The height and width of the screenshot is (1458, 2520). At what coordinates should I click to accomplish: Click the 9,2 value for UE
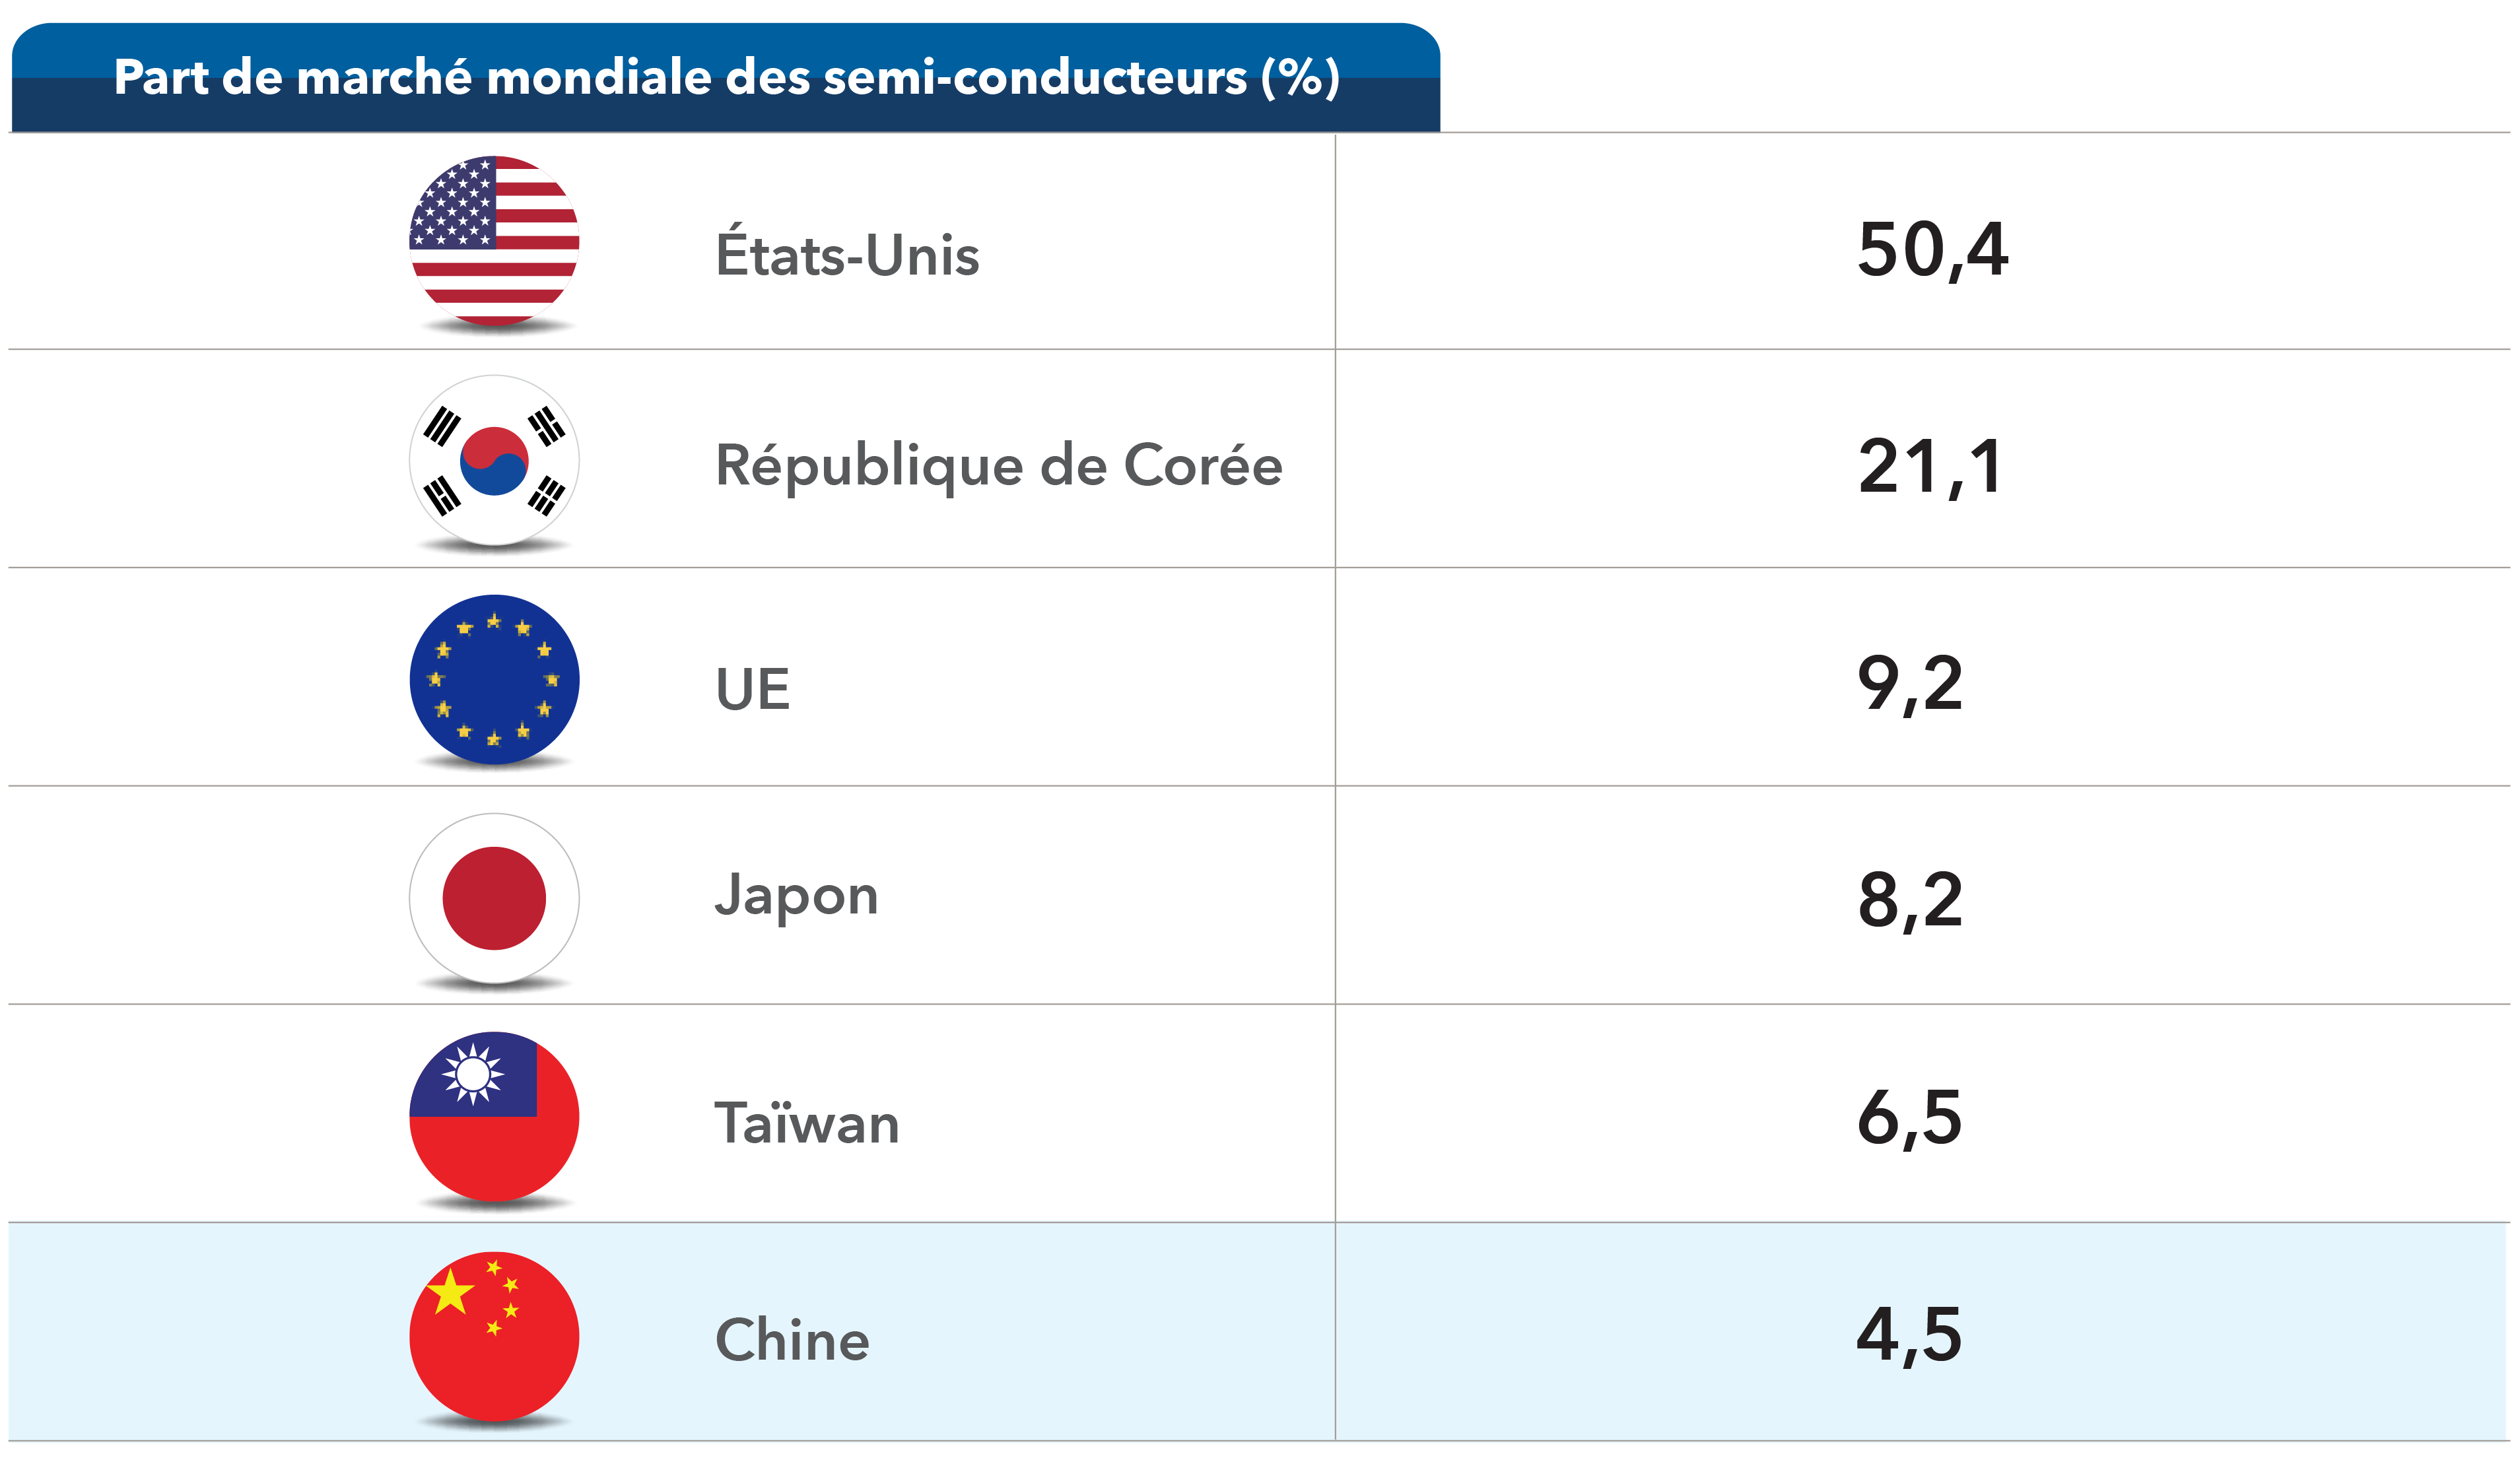click(x=1910, y=685)
